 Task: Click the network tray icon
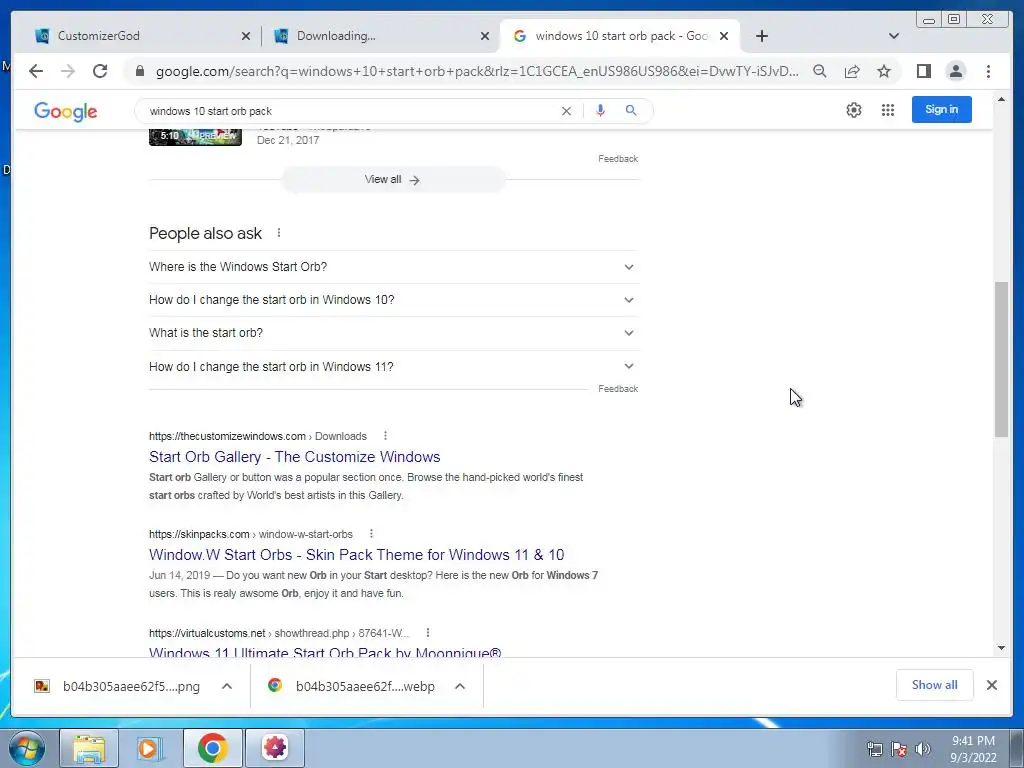click(x=874, y=749)
